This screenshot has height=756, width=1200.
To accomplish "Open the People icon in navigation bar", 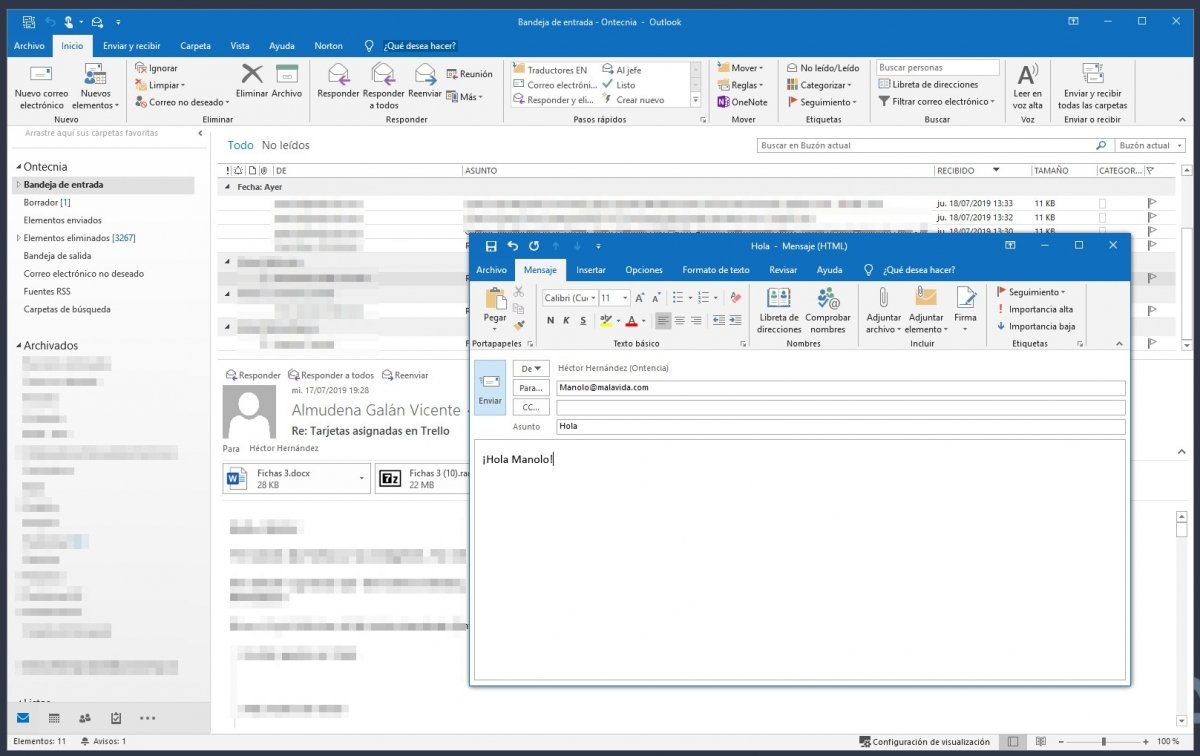I will 85,718.
